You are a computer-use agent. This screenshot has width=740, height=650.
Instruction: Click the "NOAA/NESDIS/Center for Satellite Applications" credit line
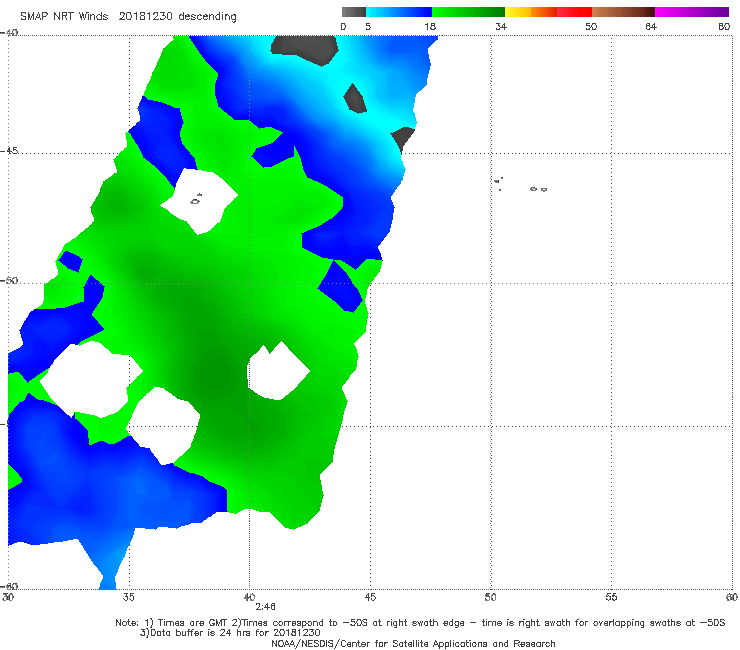(x=413, y=644)
